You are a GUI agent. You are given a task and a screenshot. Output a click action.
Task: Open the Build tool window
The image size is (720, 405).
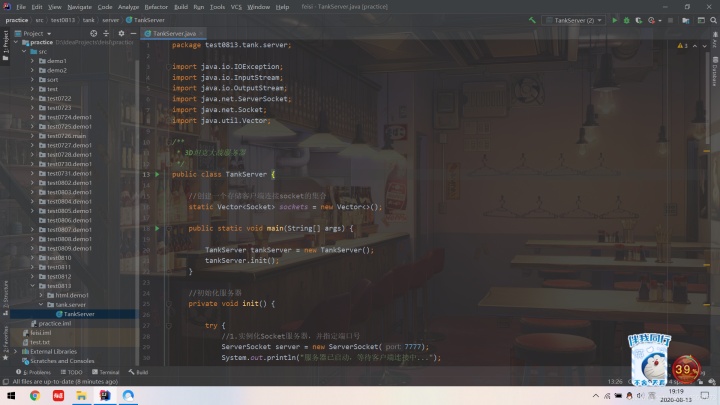click(138, 372)
